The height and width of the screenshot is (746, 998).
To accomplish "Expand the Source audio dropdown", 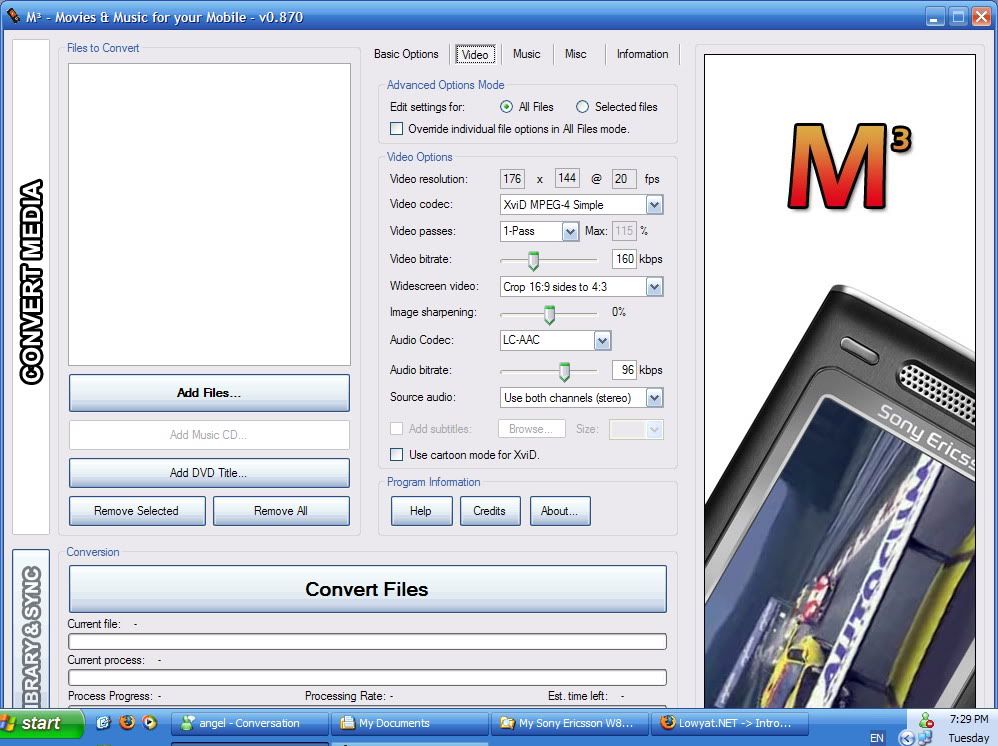I will (654, 398).
